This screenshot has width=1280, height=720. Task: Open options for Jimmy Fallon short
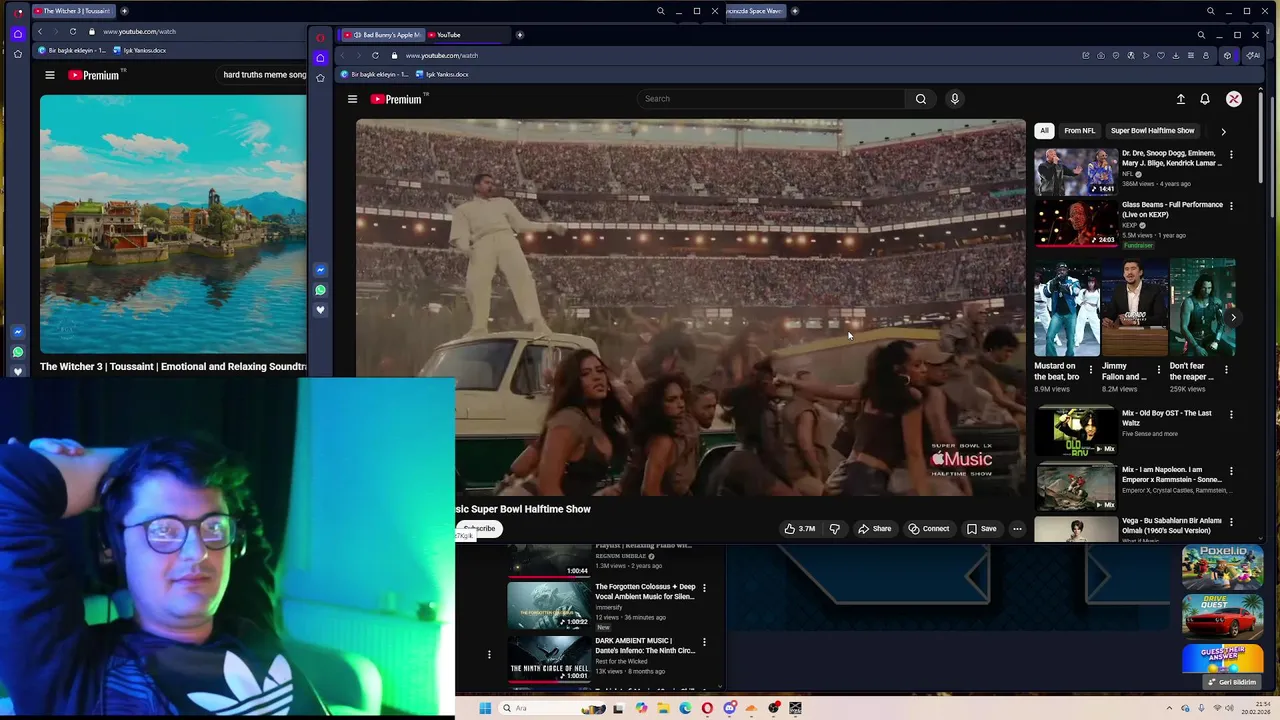coord(1159,370)
